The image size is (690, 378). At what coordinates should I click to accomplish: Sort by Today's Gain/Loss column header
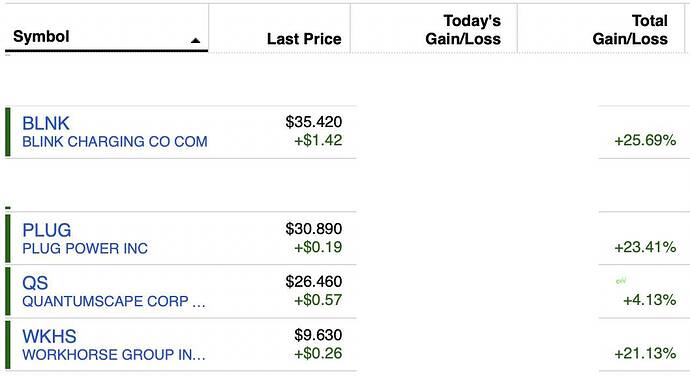[x=463, y=29]
